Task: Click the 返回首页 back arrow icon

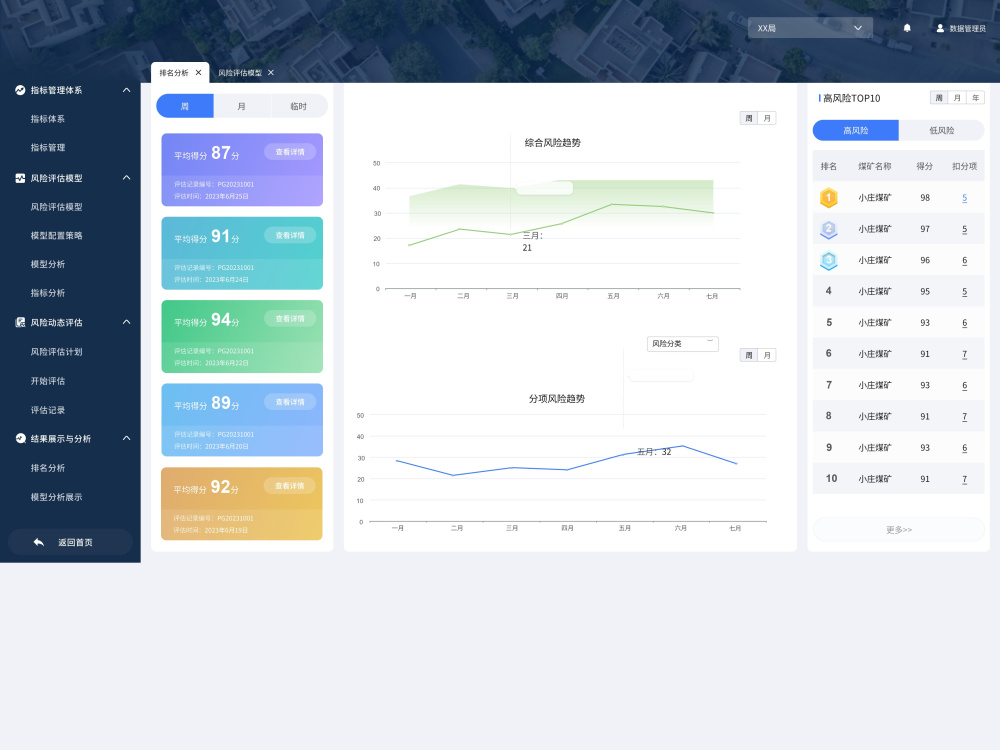Action: point(39,542)
